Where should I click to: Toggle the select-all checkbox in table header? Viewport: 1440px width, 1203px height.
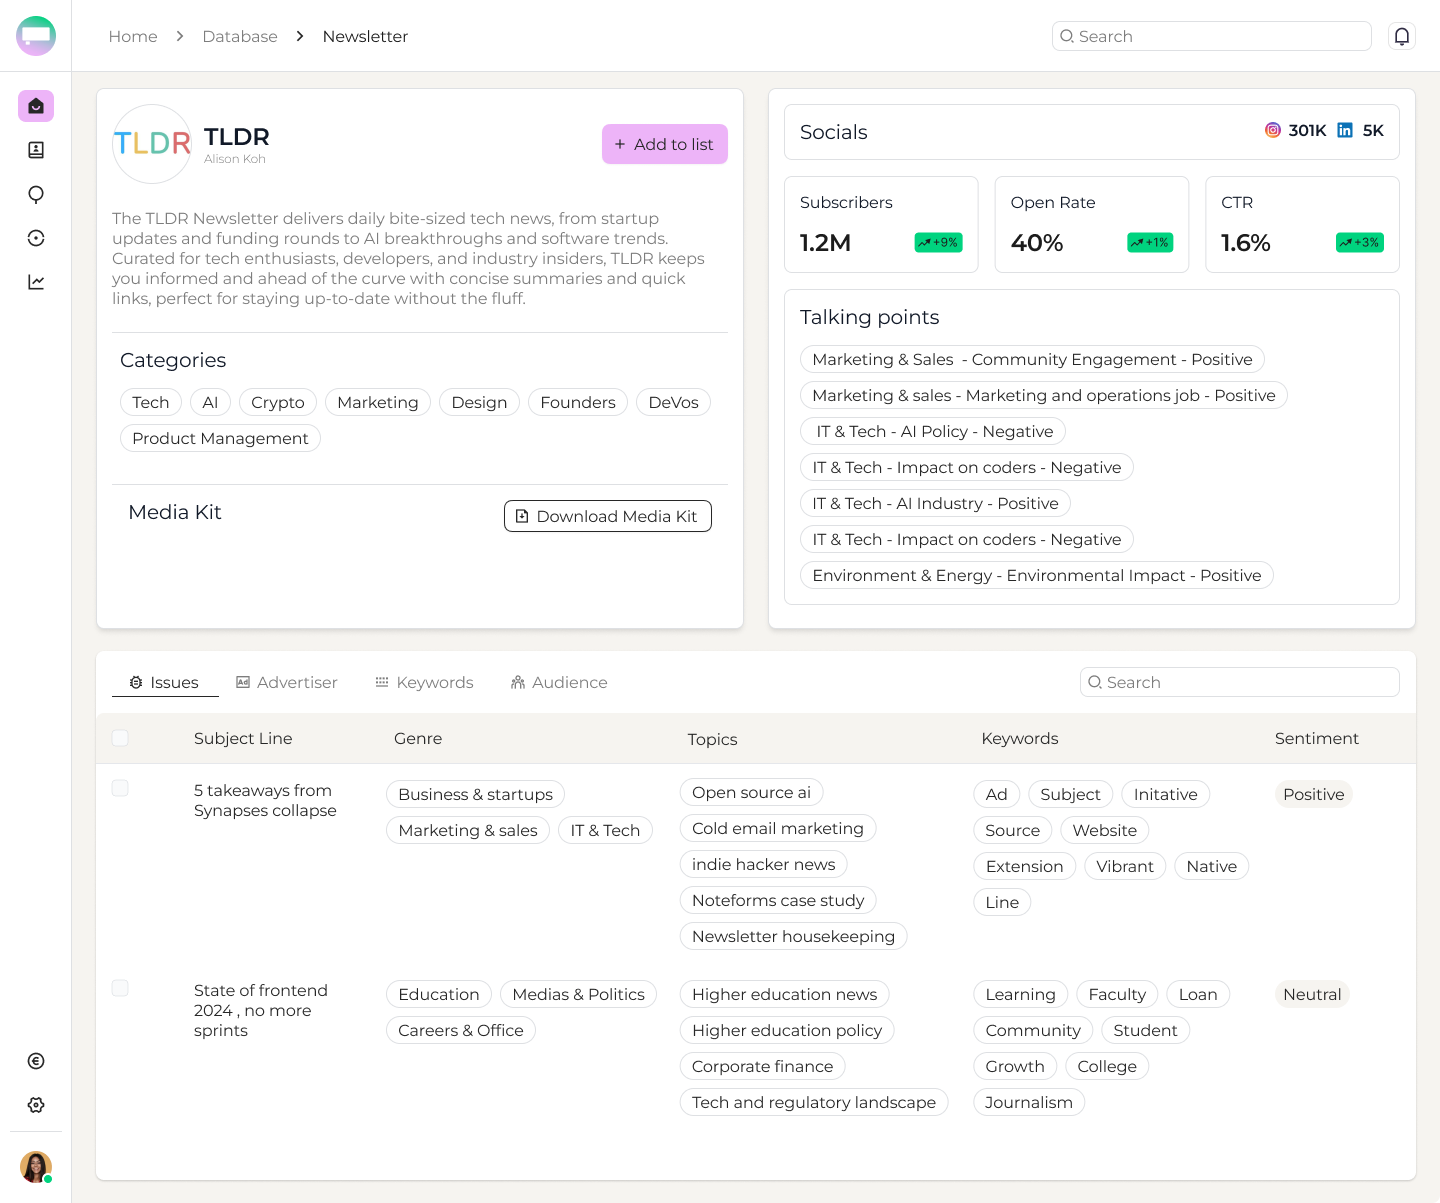tap(120, 738)
